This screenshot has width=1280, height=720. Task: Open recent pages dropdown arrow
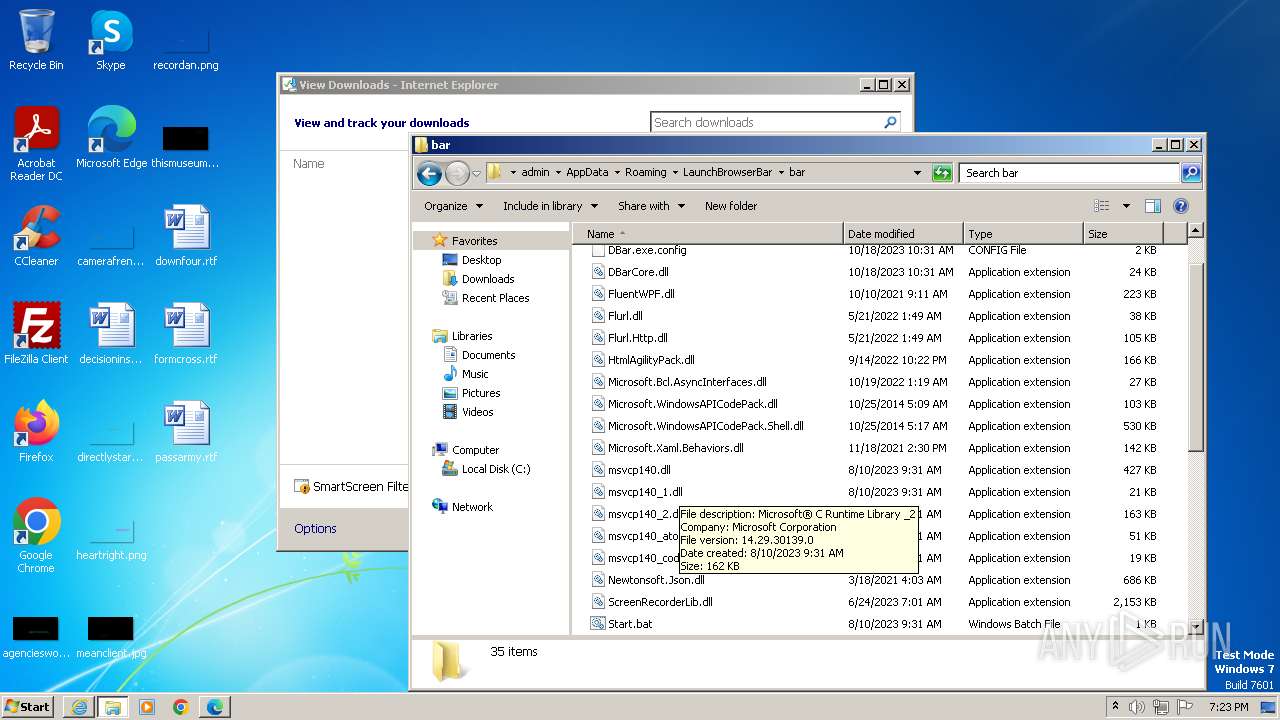476,173
